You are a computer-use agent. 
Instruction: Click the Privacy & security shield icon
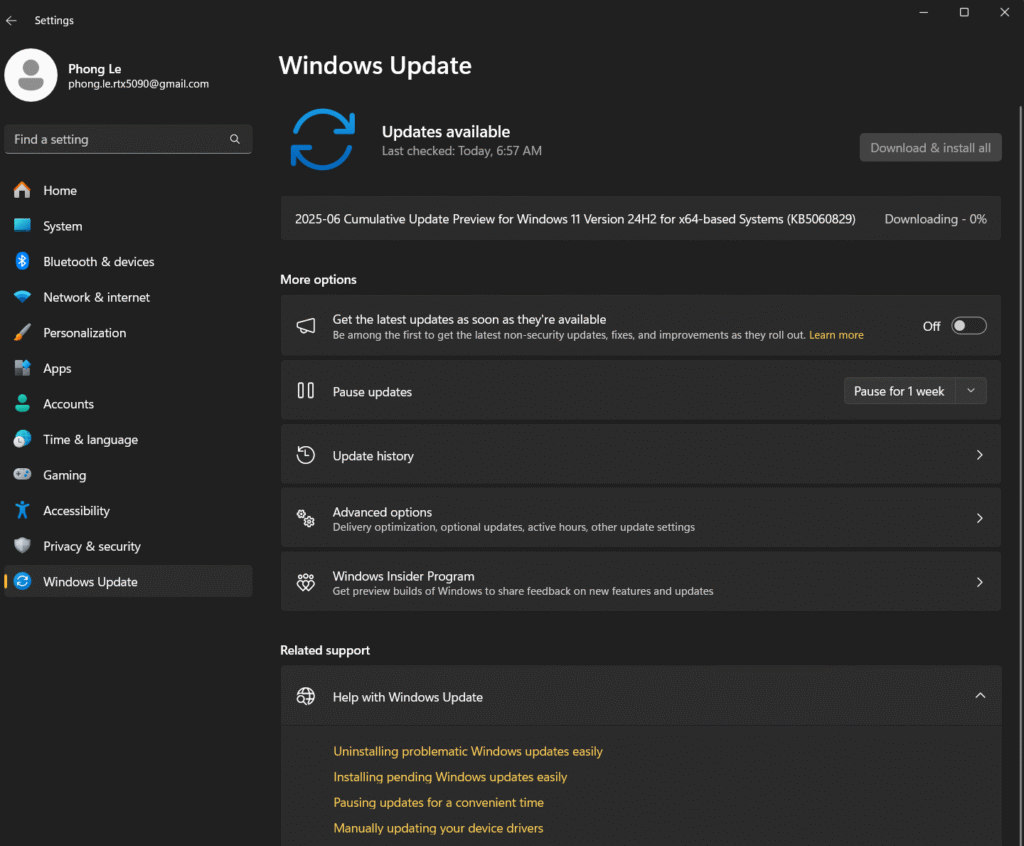[22, 545]
